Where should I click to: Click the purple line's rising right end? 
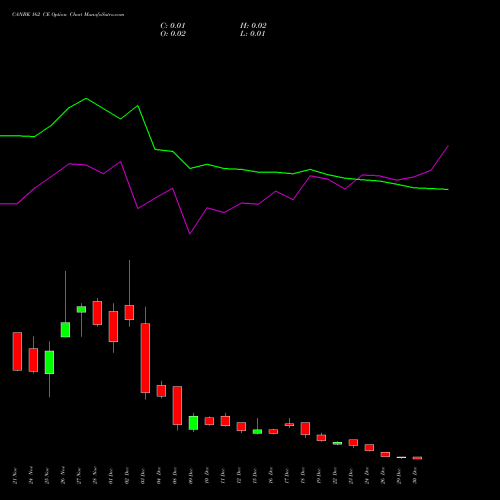448,146
